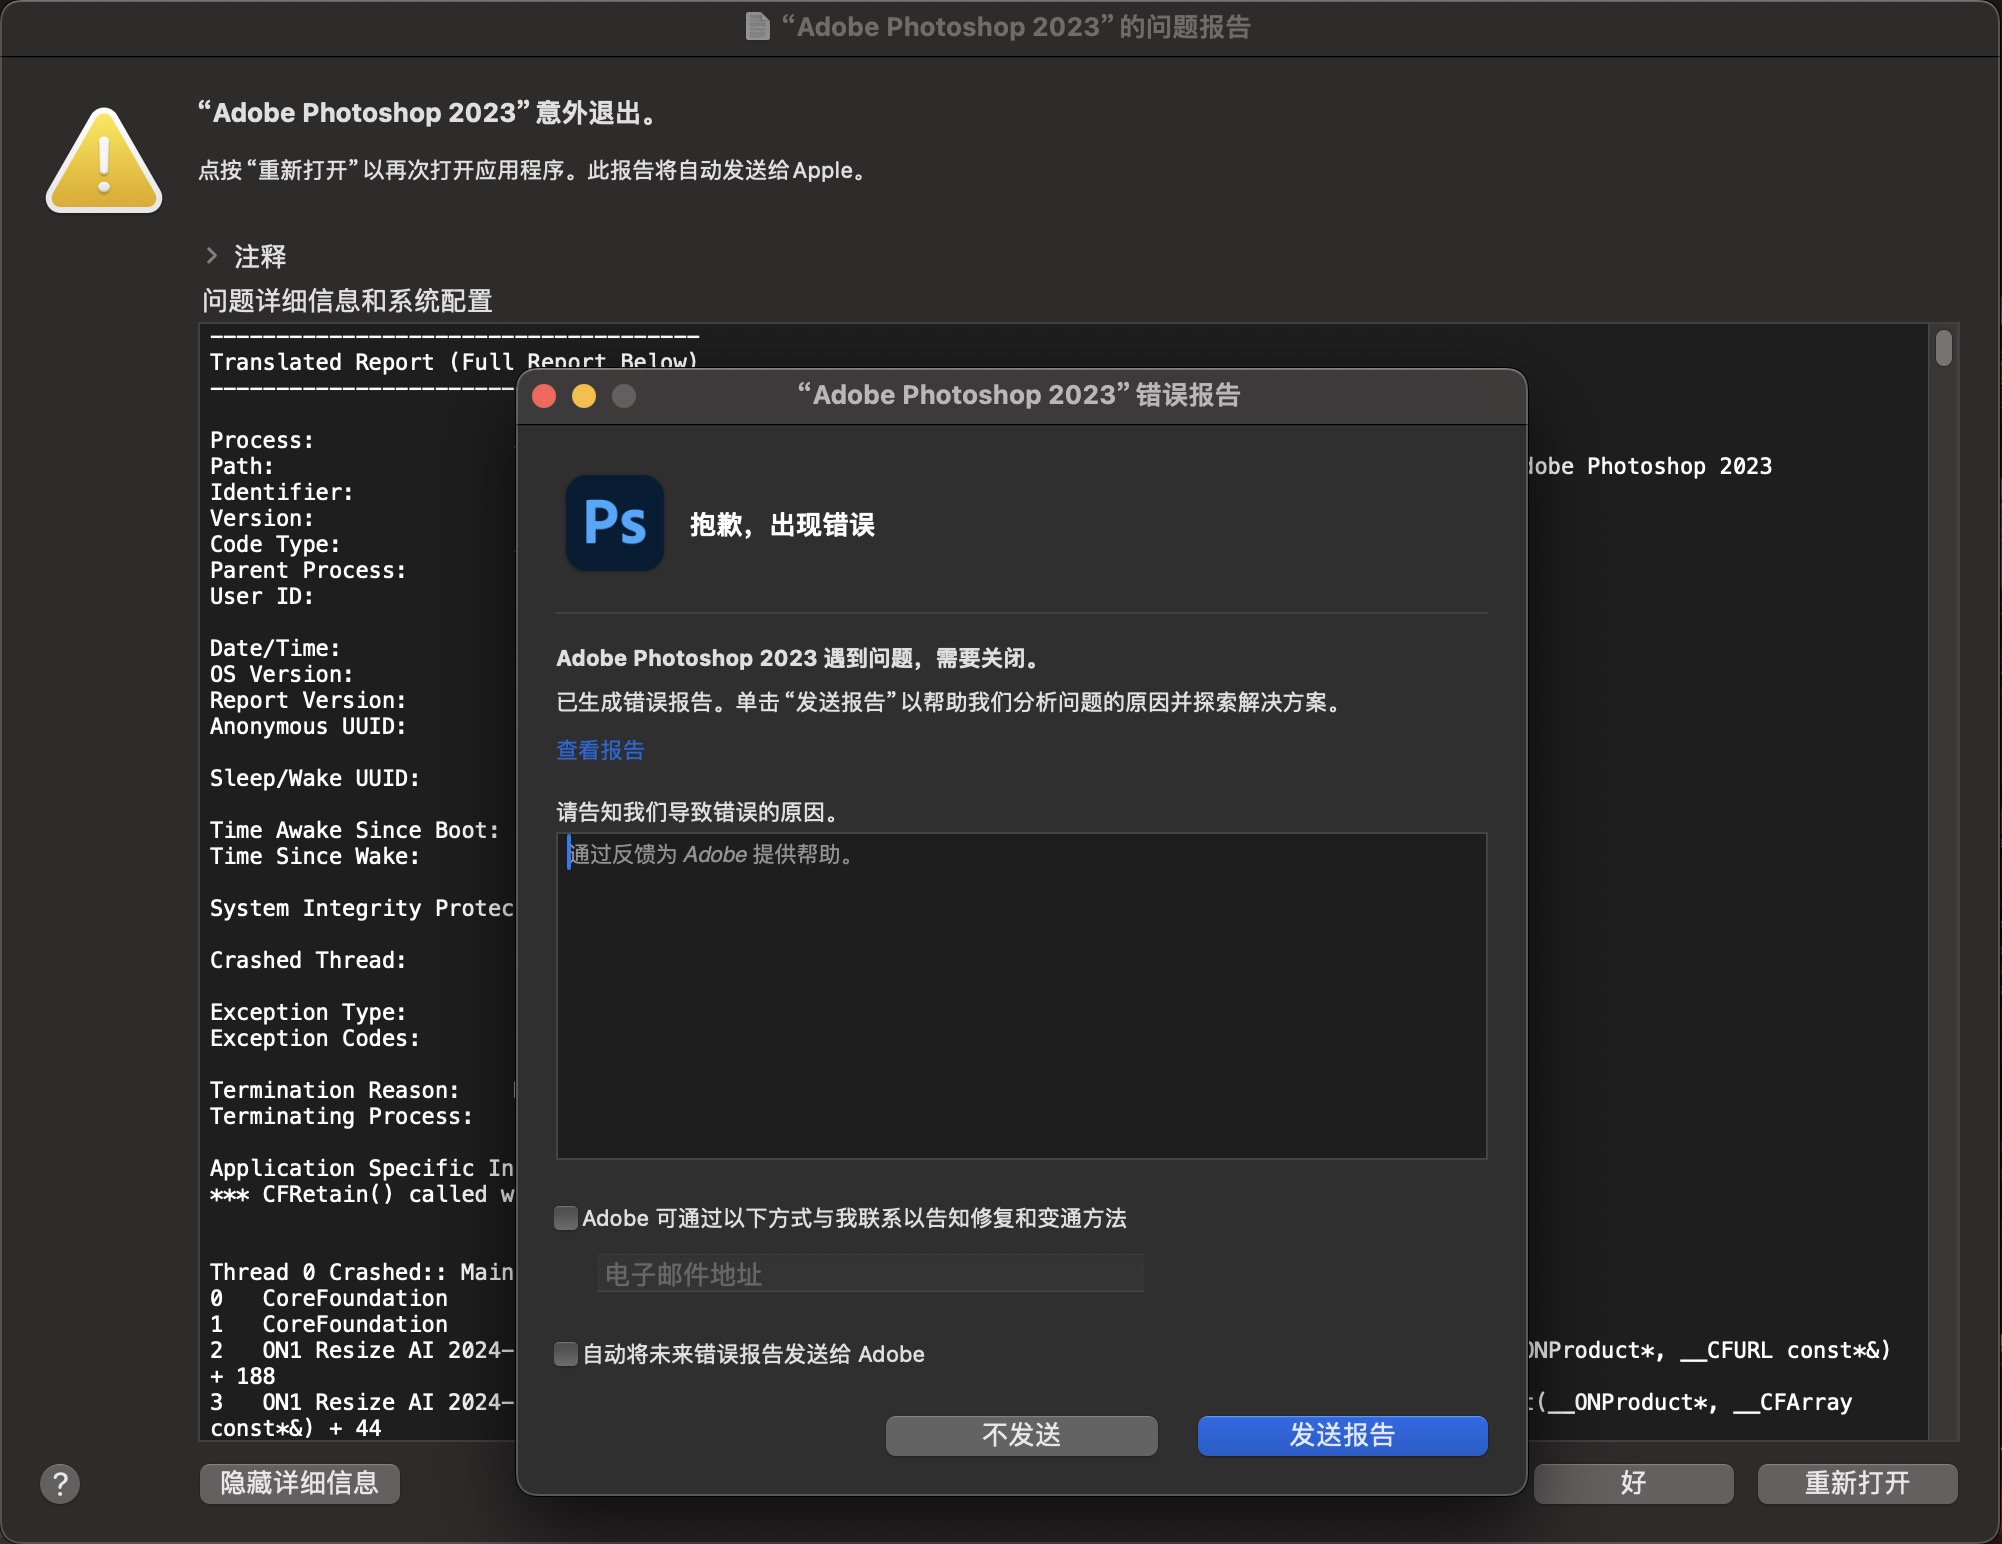Click the 'Code Type:' line

[x=275, y=544]
